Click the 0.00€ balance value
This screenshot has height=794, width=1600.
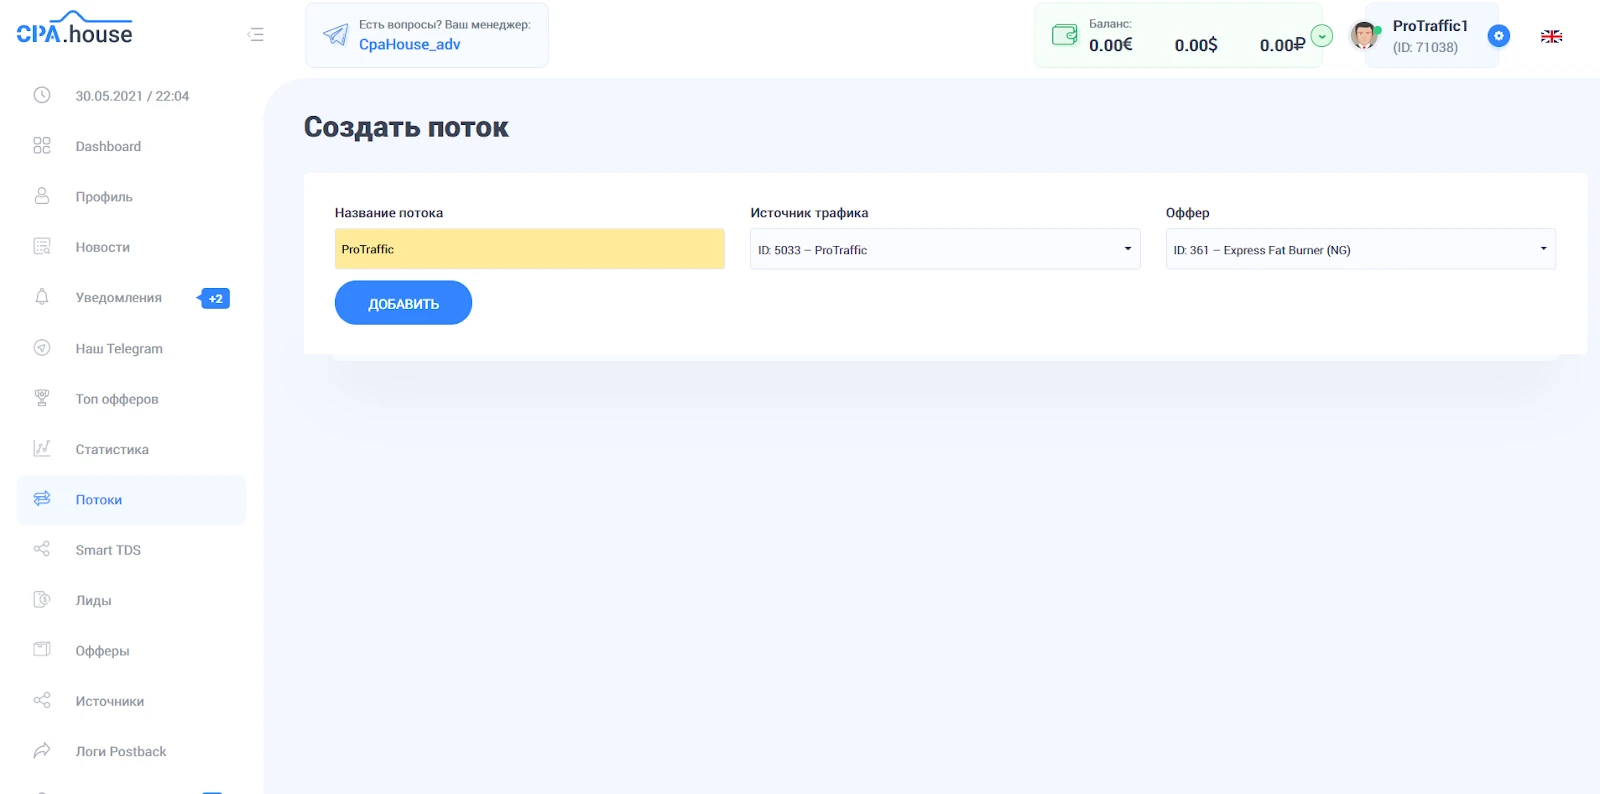tap(1111, 45)
